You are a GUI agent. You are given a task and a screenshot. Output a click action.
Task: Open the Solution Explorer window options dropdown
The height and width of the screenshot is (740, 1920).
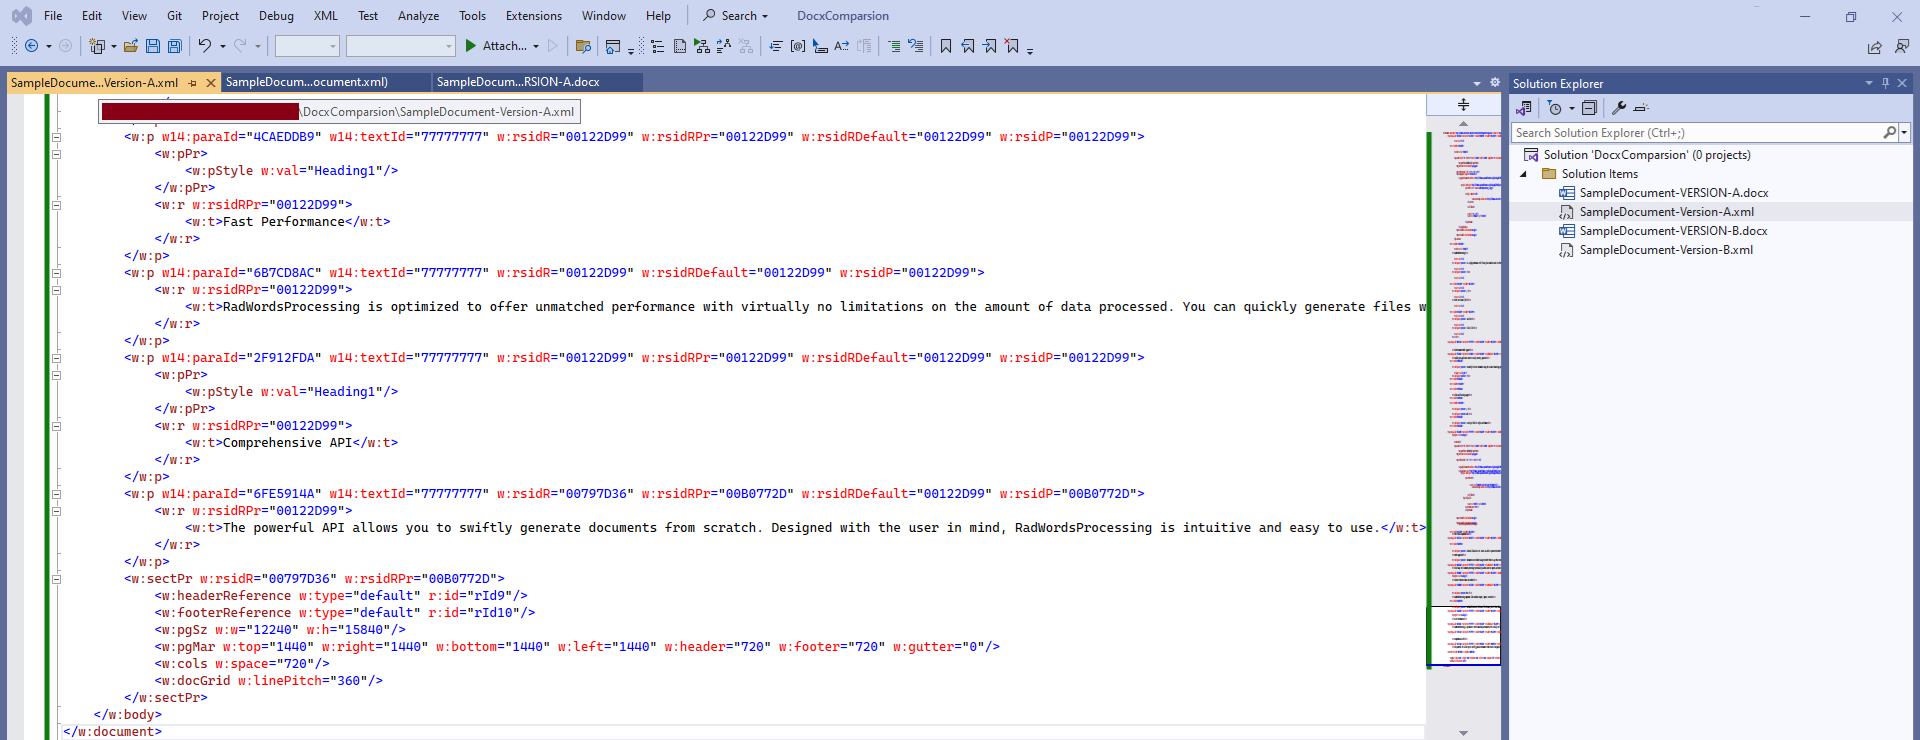(x=1868, y=83)
